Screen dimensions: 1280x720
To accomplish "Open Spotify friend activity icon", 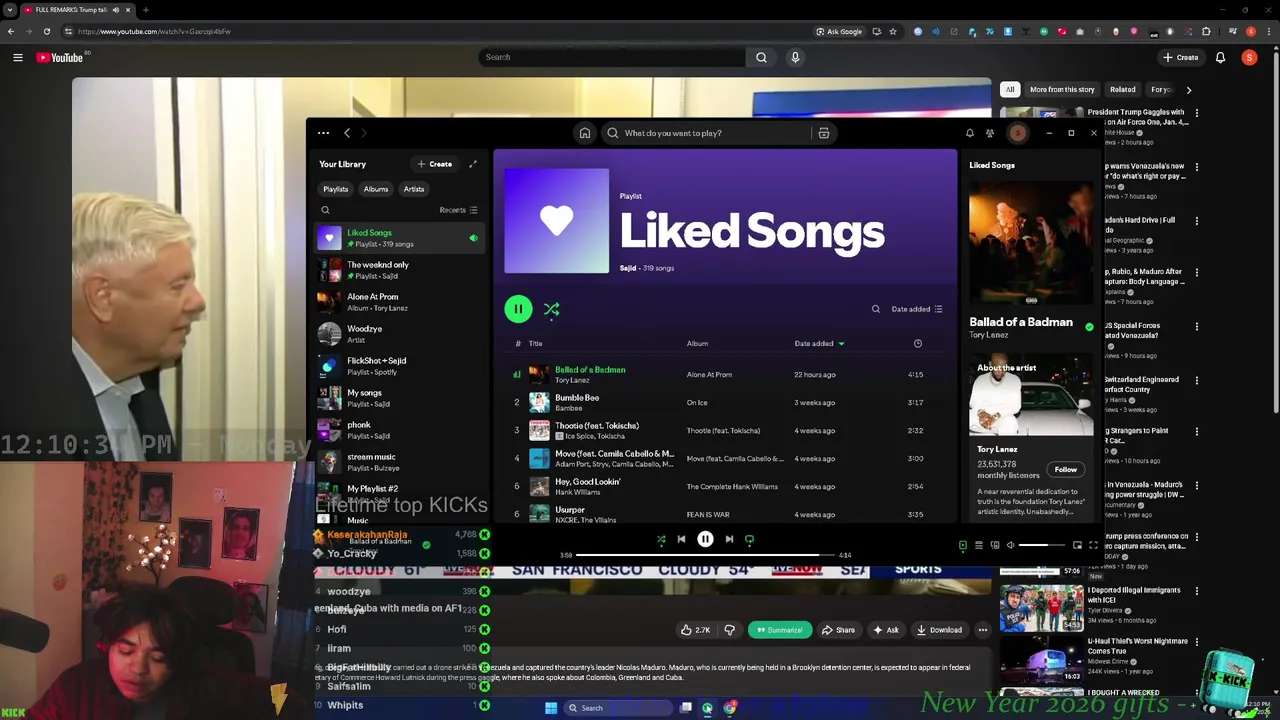I will (990, 133).
